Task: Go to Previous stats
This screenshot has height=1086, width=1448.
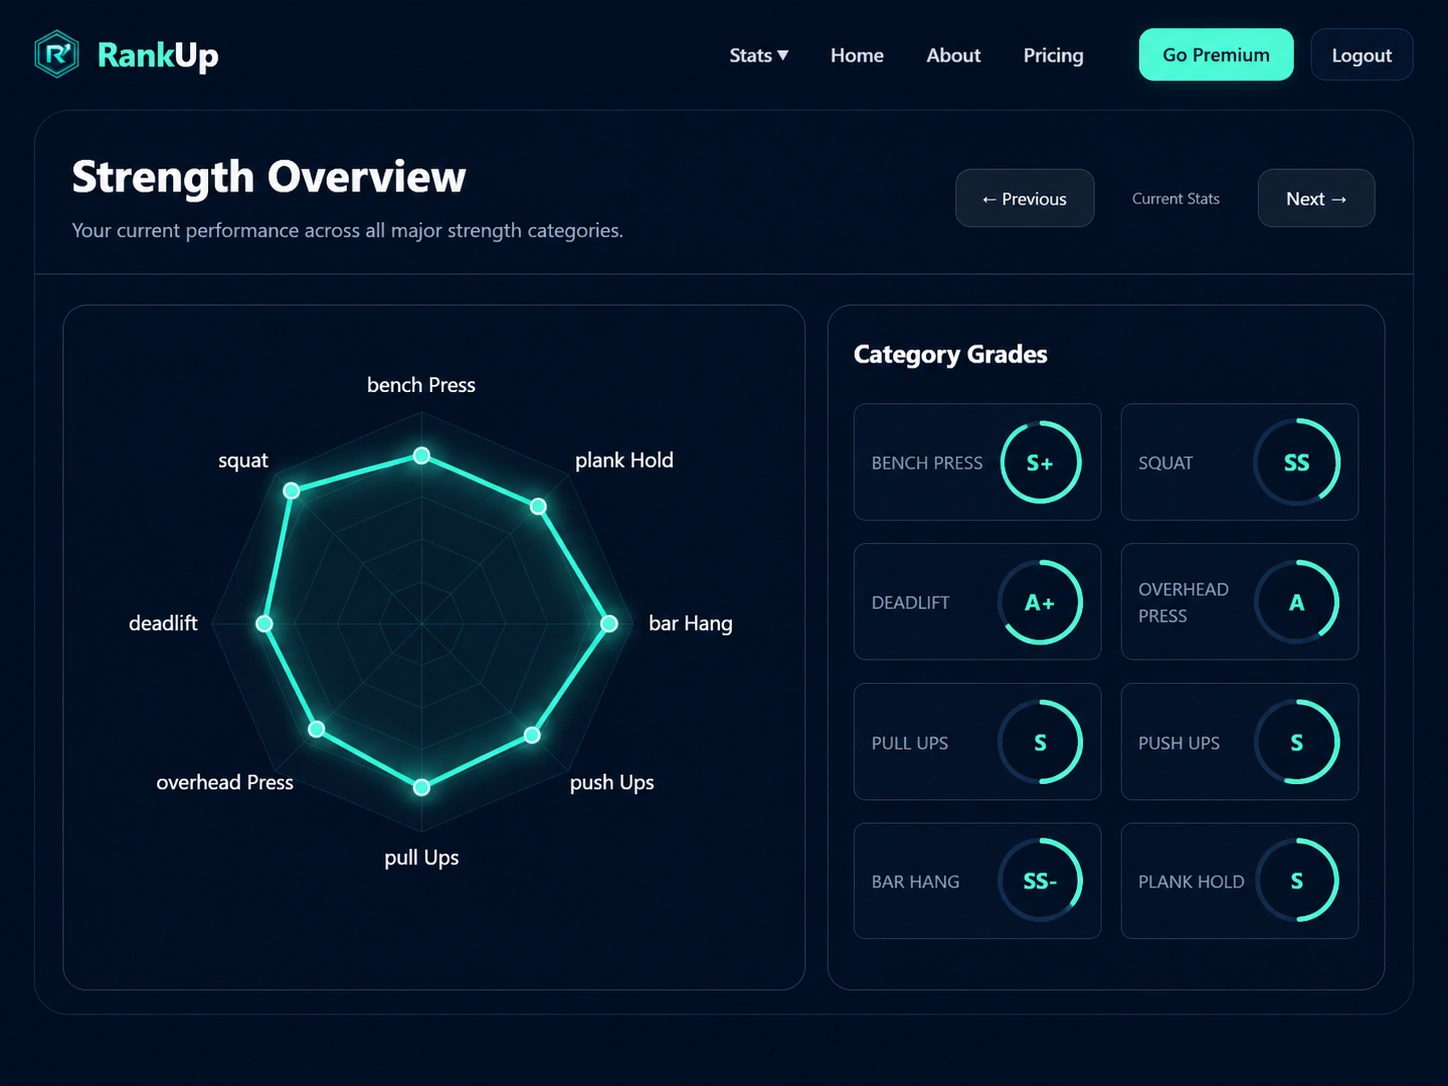Action: click(x=1024, y=198)
